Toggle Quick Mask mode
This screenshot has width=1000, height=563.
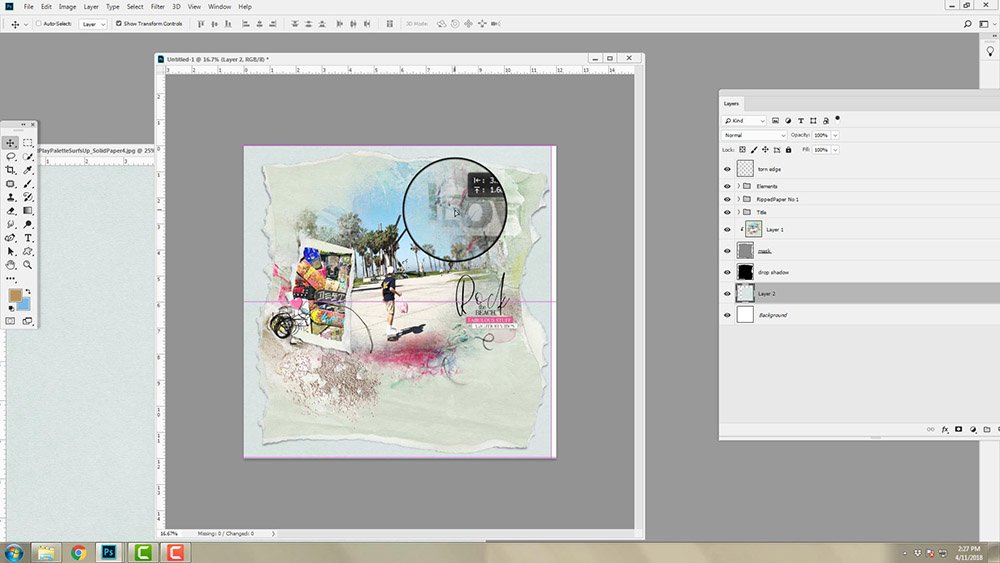point(11,321)
